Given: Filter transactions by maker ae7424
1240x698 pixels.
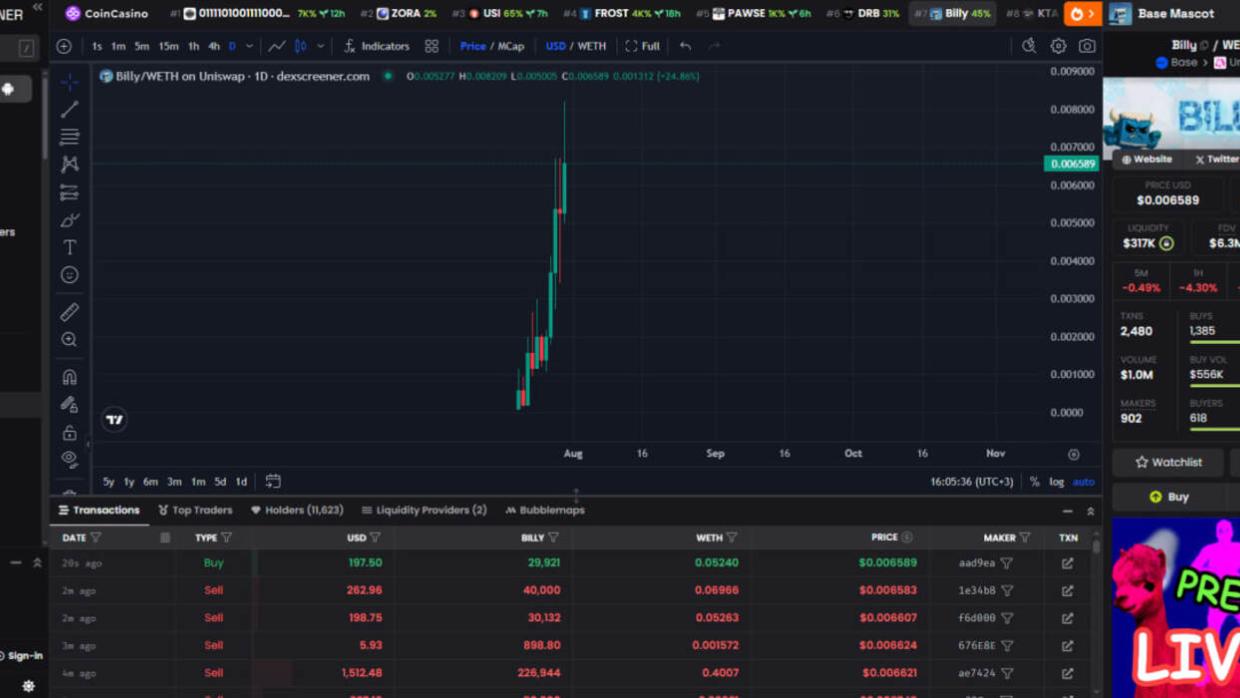Looking at the screenshot, I should (1007, 673).
